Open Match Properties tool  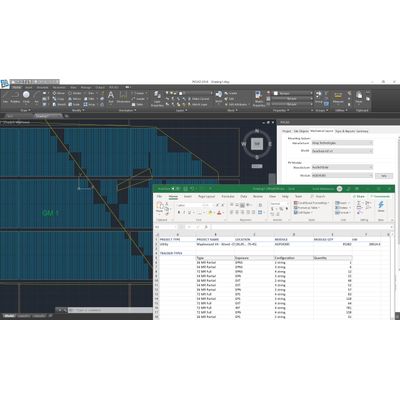259,99
